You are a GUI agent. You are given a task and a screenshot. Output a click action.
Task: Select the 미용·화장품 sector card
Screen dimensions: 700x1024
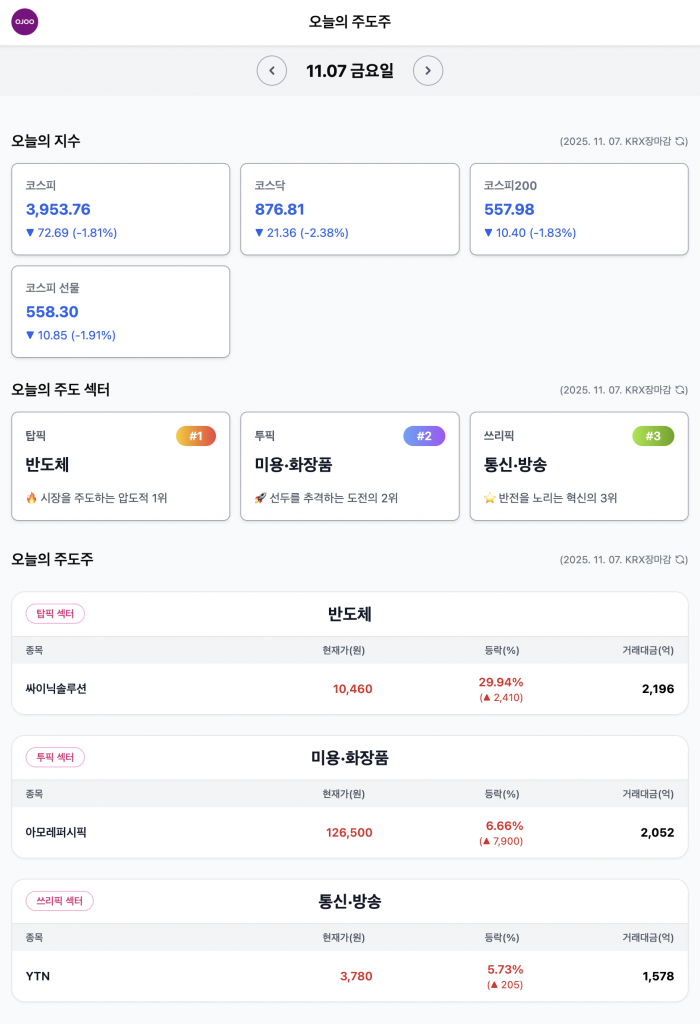click(x=350, y=466)
